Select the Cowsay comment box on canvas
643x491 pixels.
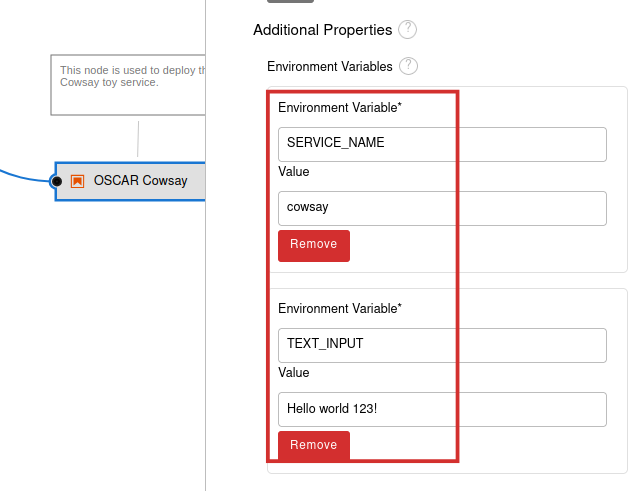point(128,84)
